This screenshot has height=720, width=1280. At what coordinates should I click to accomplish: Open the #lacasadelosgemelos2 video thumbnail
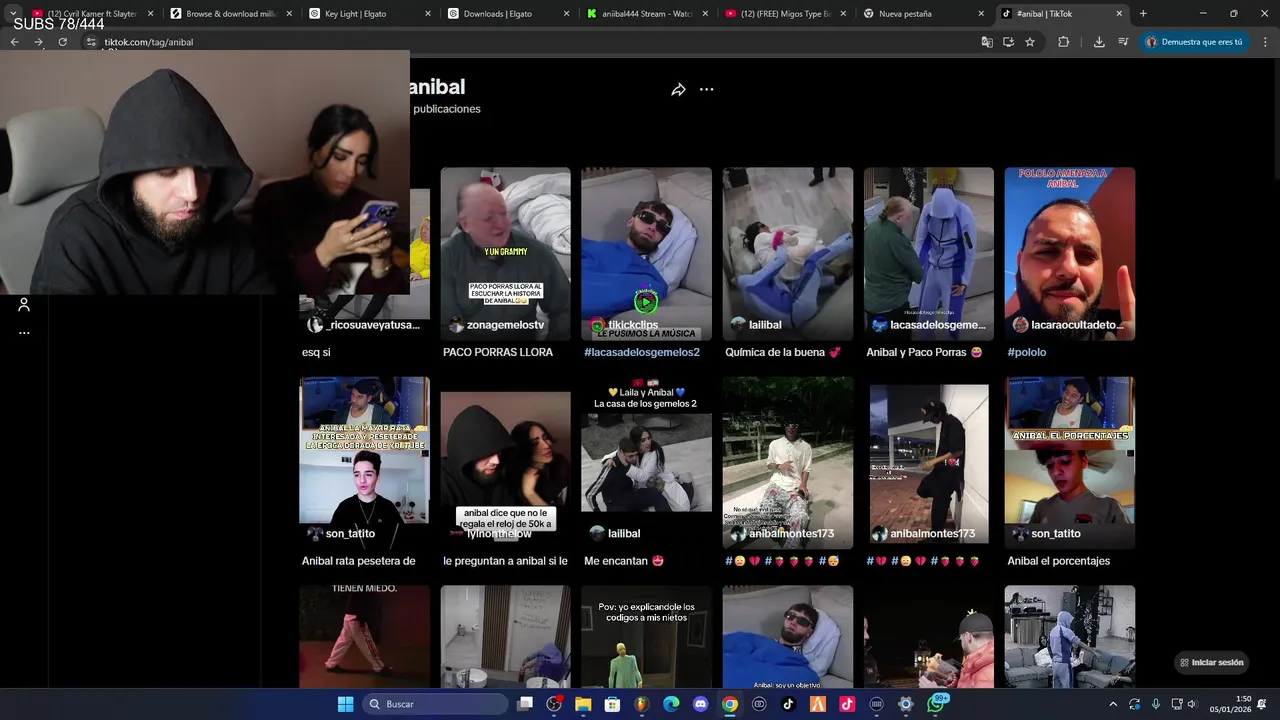tap(646, 254)
